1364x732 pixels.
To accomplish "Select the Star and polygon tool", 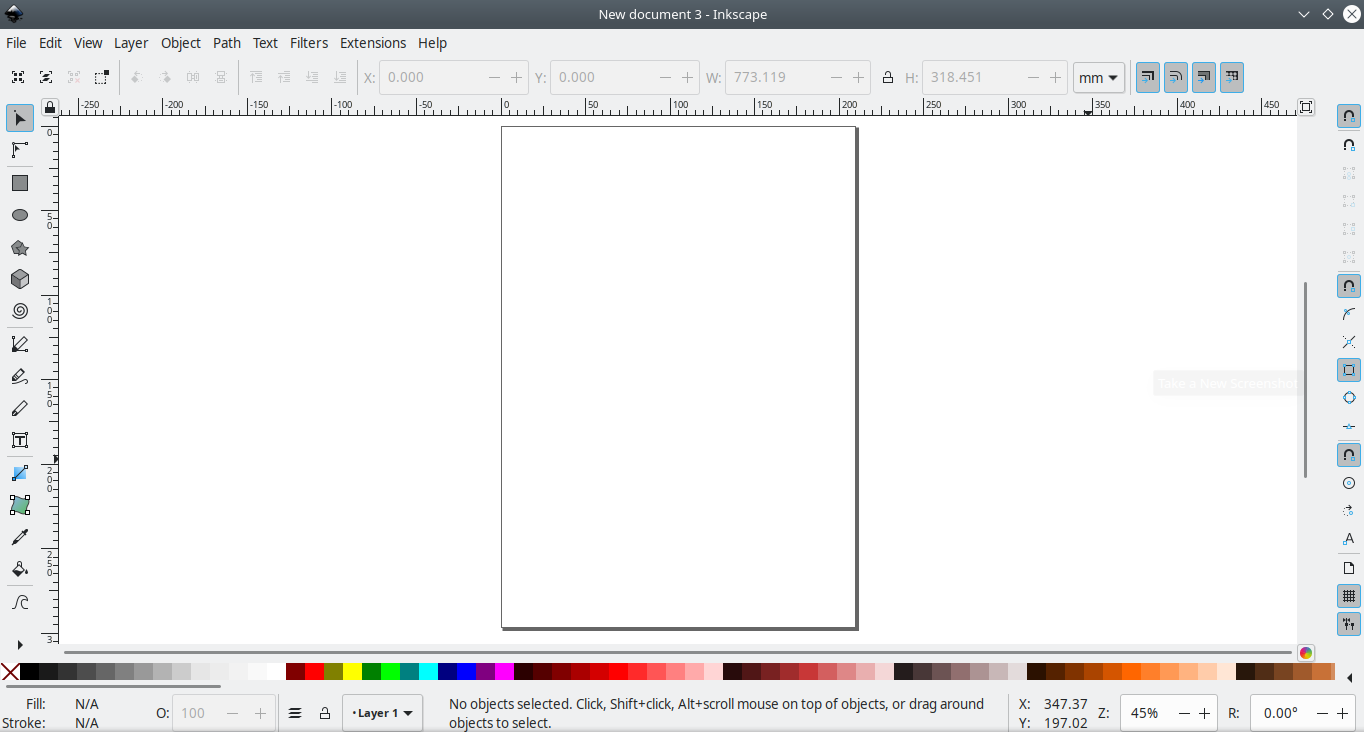I will [x=19, y=247].
